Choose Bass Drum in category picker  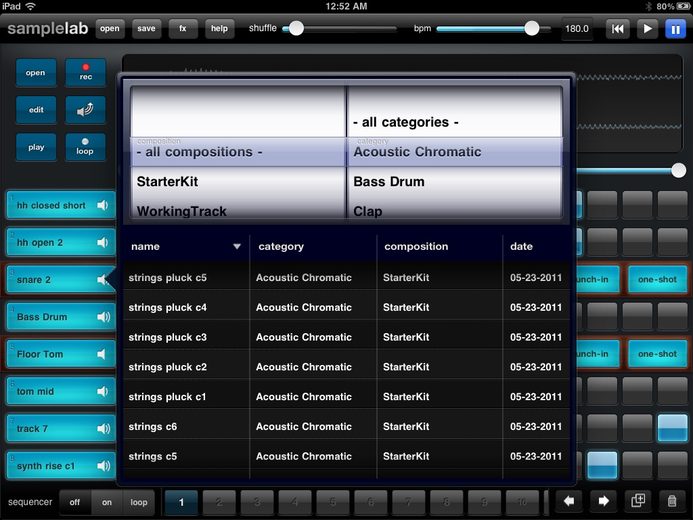(x=455, y=182)
